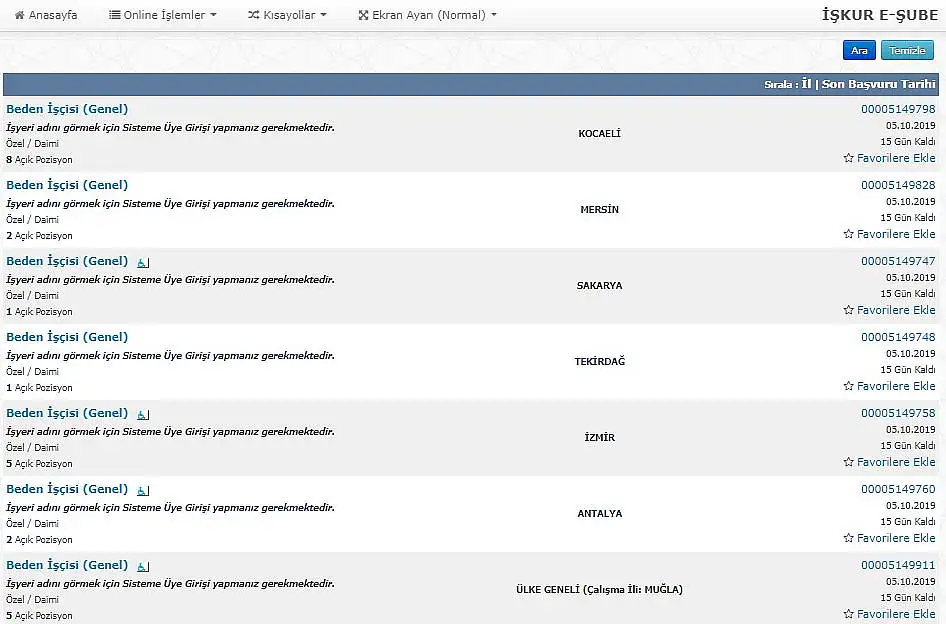Add the MERSİN job to favorites
The image size is (946, 624).
[x=889, y=234]
